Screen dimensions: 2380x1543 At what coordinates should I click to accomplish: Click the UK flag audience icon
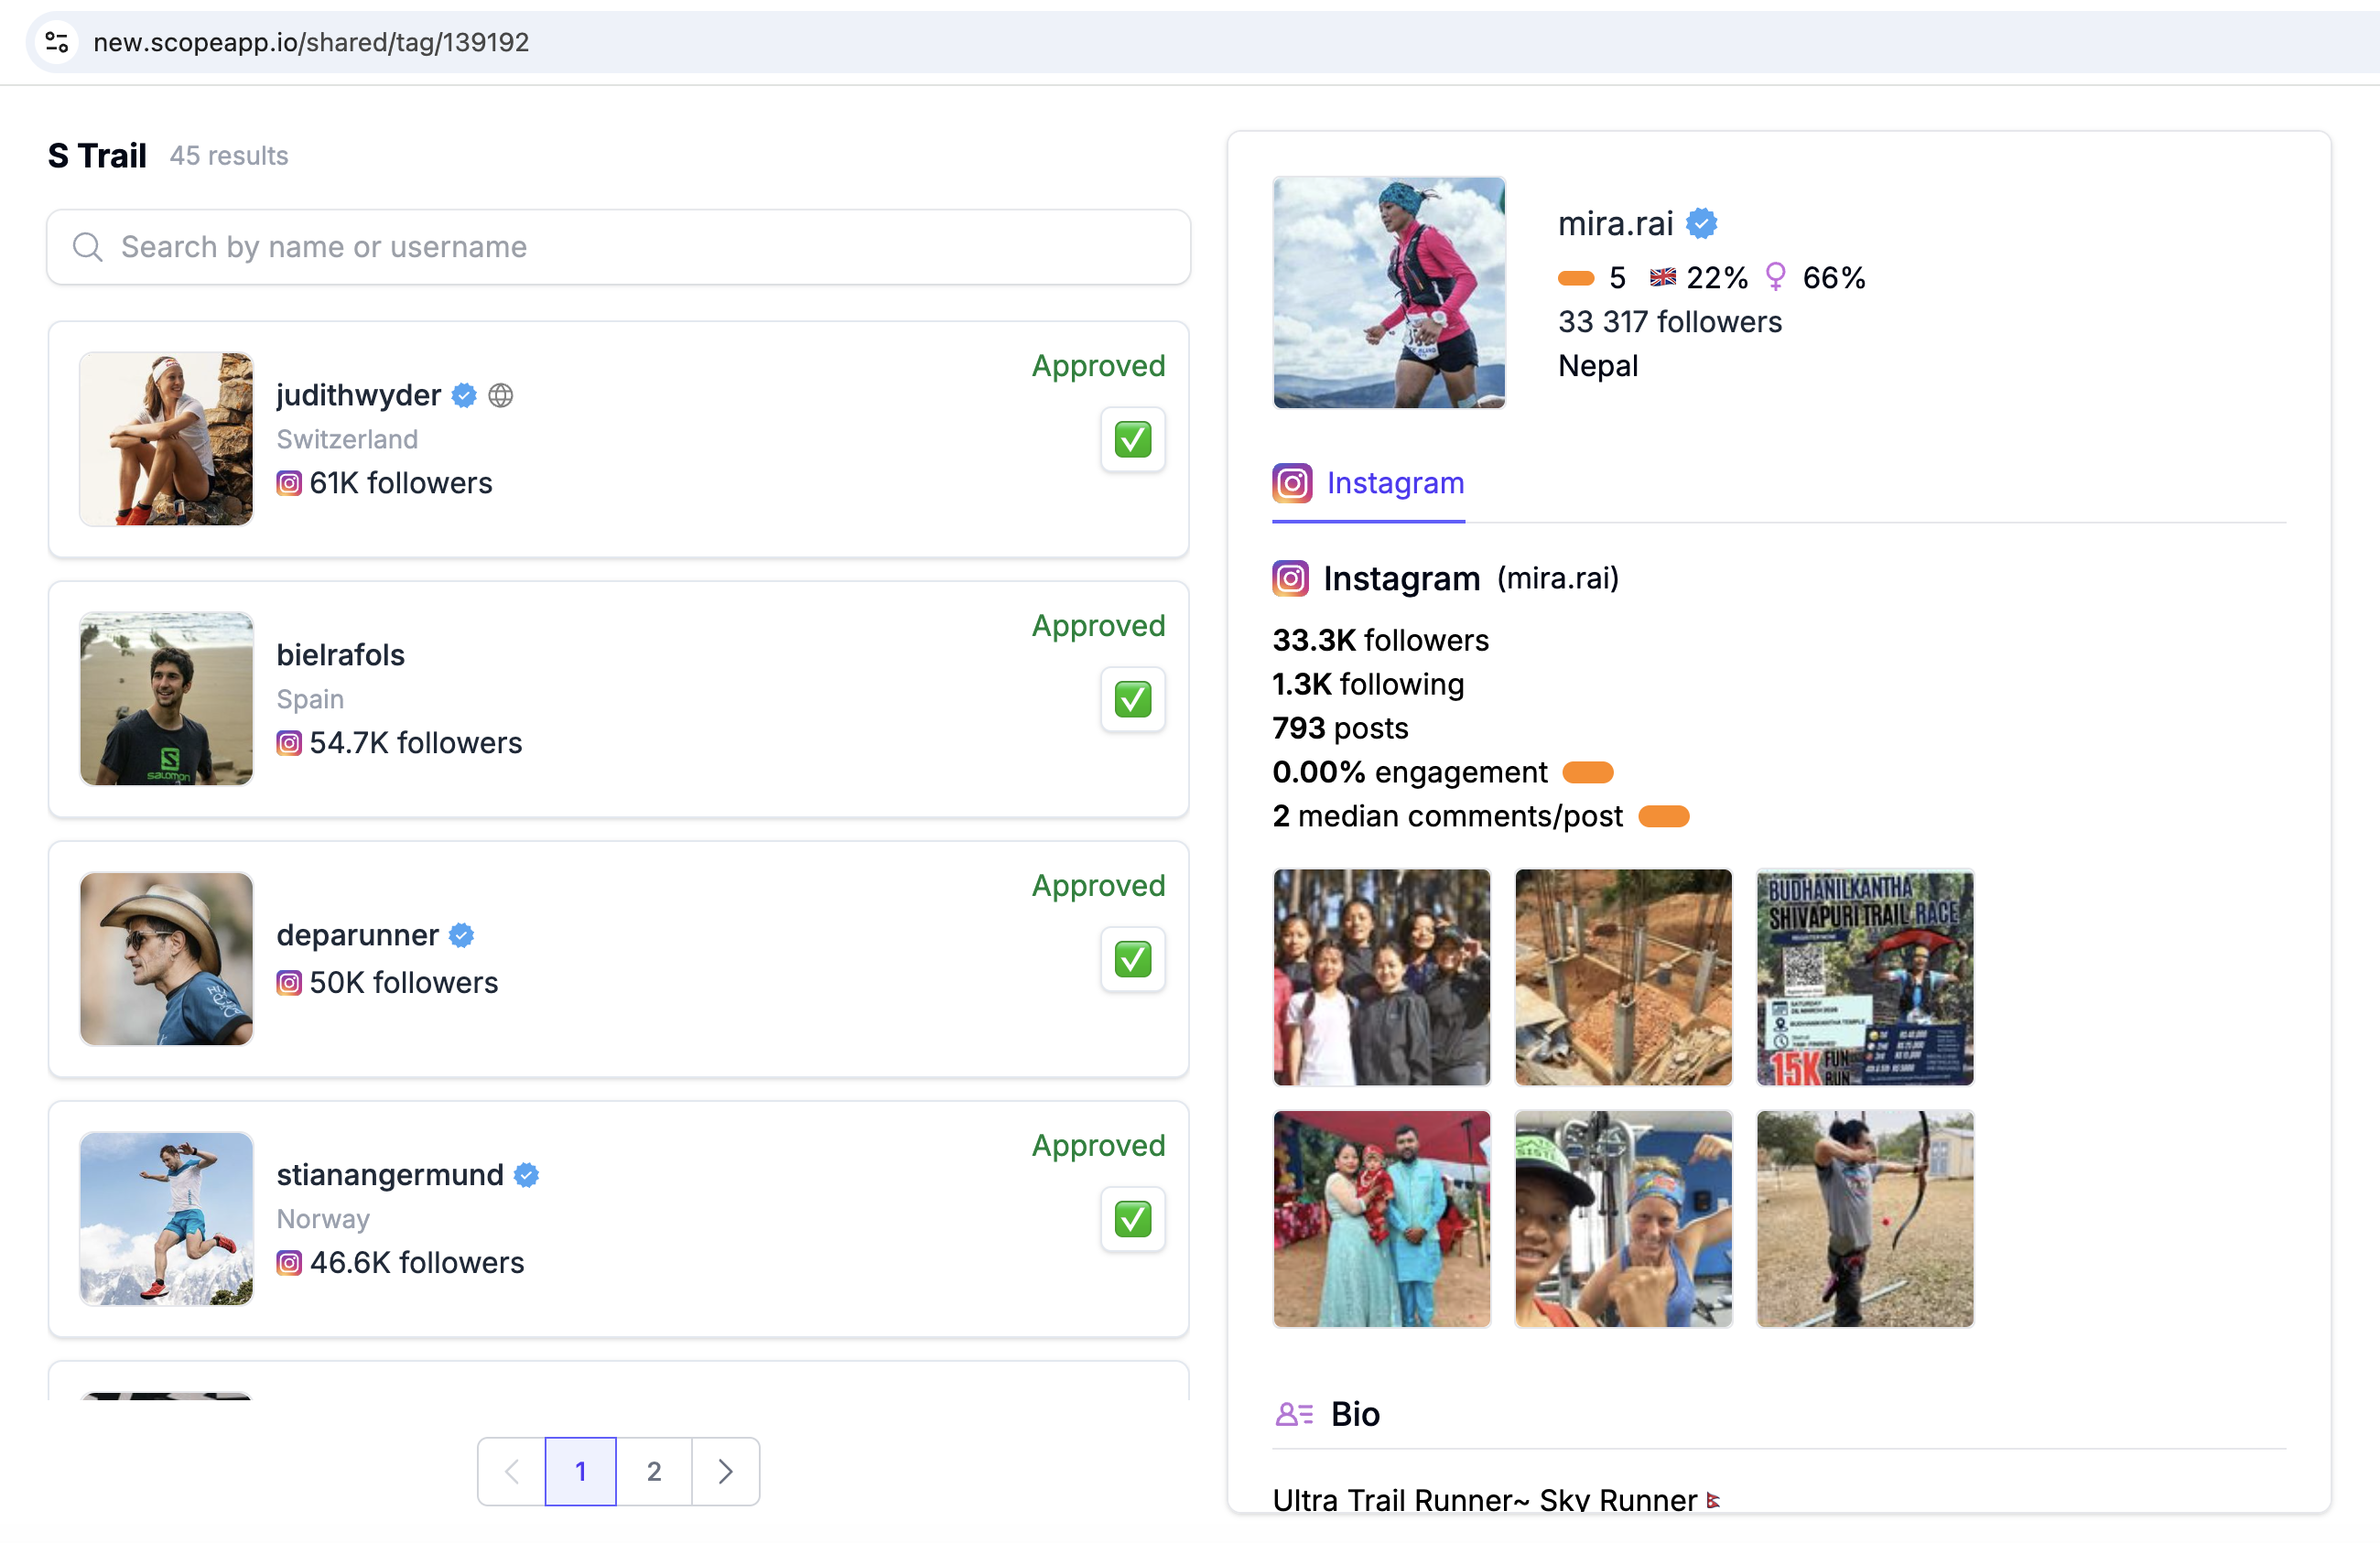coord(1662,277)
